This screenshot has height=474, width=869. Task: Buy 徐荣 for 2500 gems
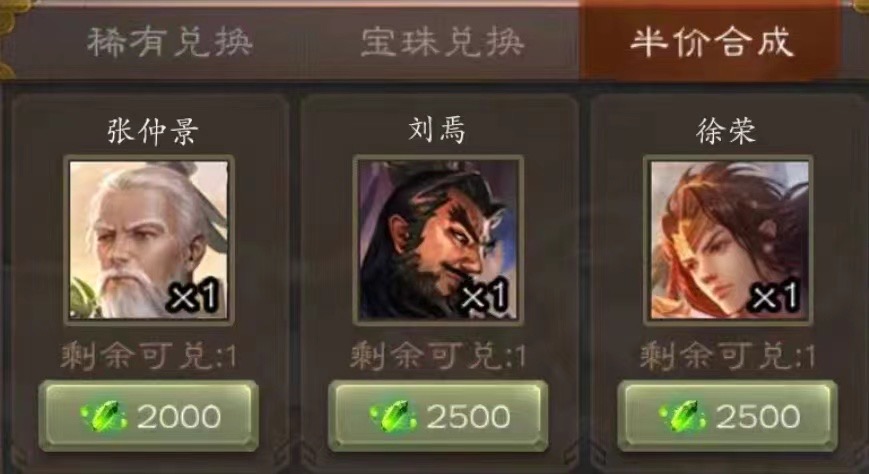click(x=728, y=416)
